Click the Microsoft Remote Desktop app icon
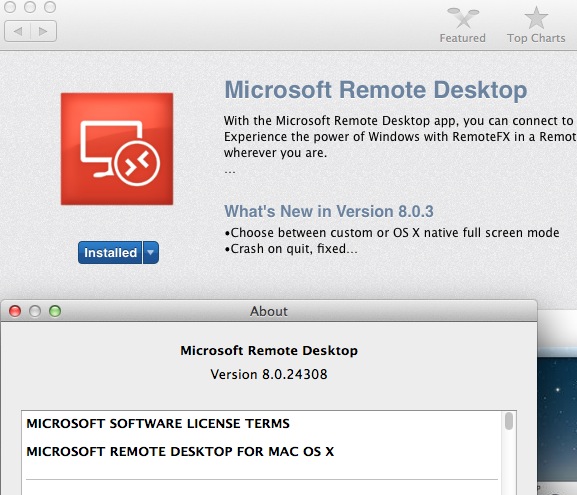This screenshot has height=495, width=577. (117, 149)
